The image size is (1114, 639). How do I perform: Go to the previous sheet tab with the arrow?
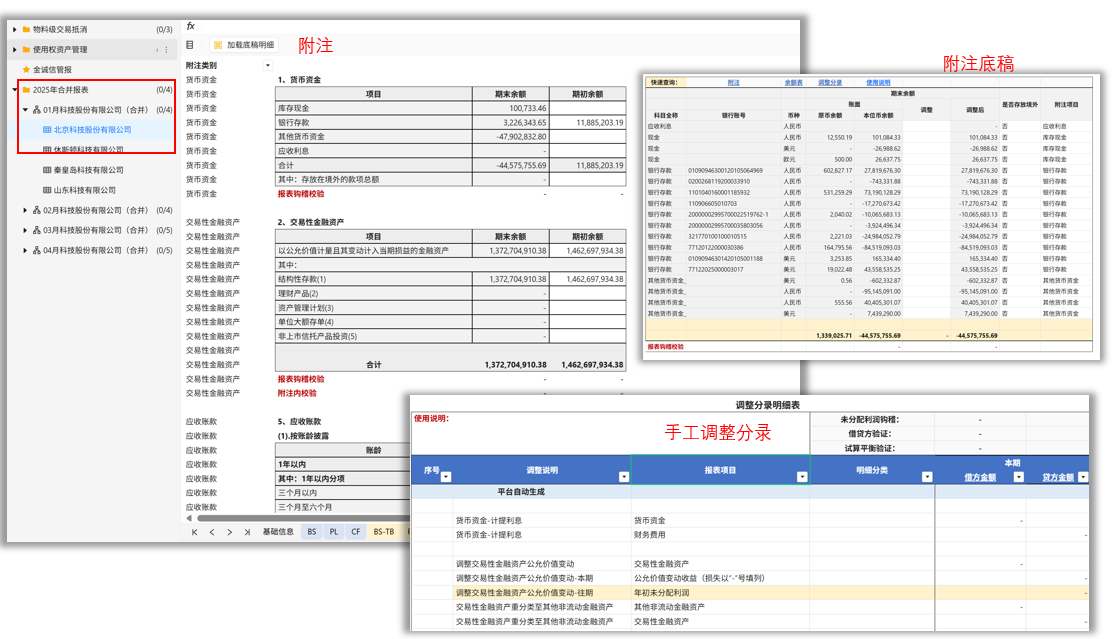tap(212, 532)
